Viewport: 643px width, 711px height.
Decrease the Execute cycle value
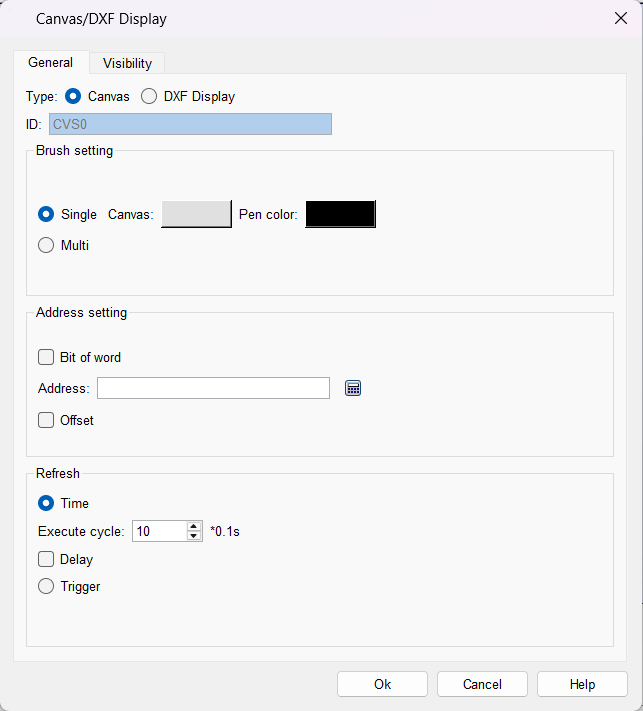click(194, 536)
